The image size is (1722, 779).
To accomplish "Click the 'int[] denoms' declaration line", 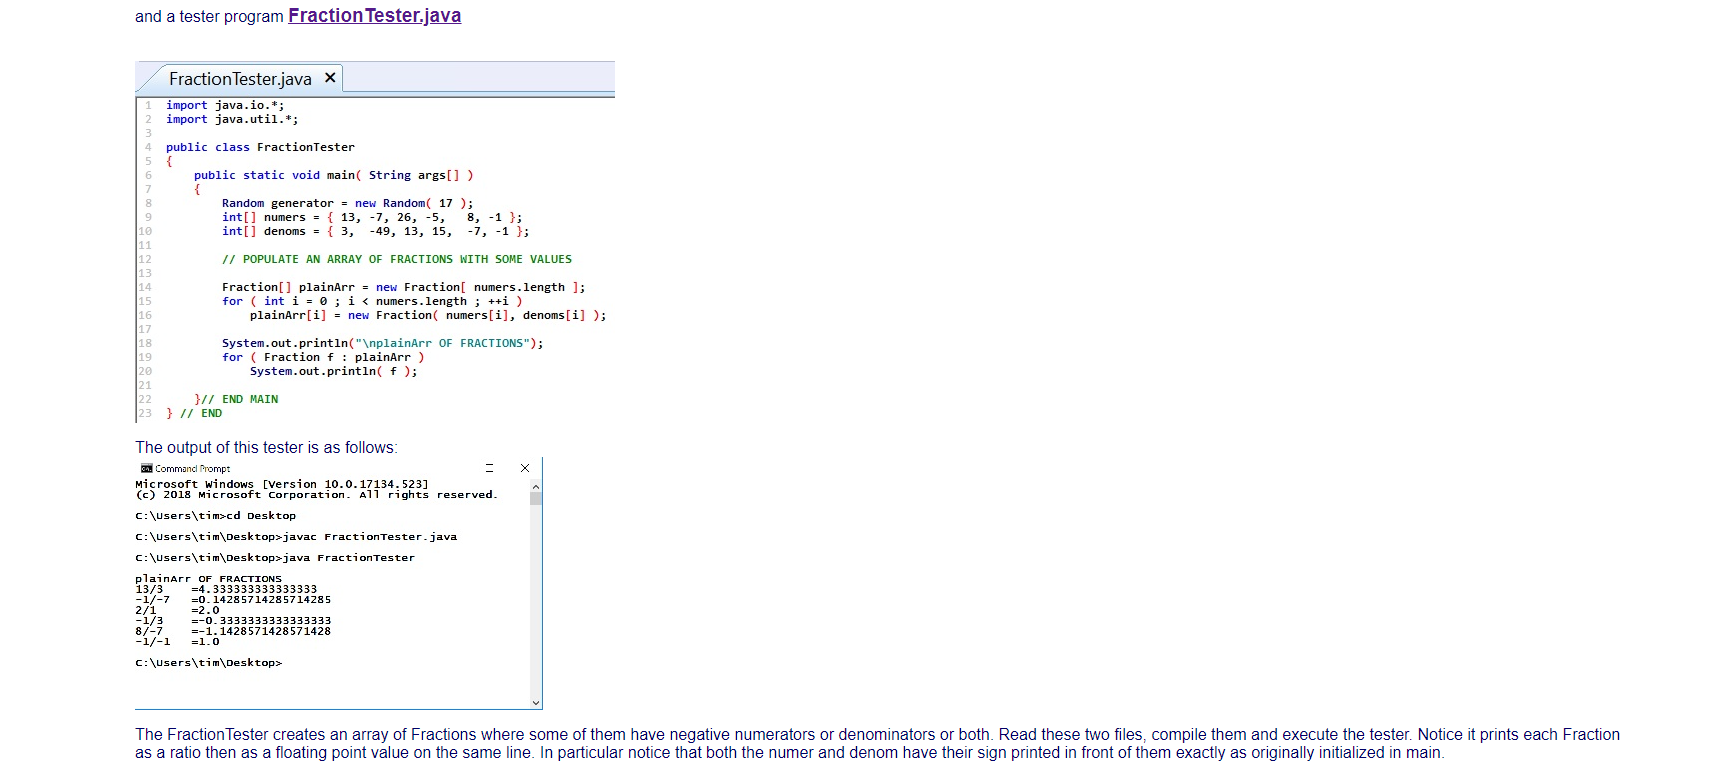I will (376, 231).
